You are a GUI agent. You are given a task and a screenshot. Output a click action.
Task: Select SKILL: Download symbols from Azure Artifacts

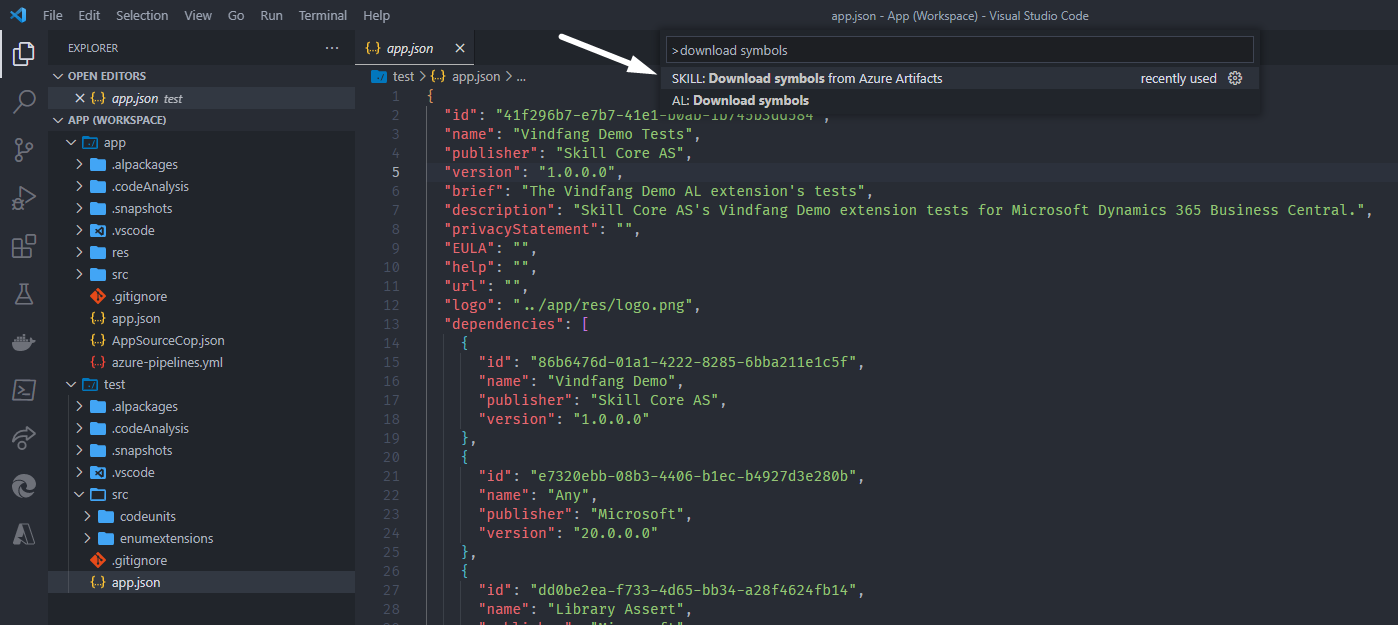click(x=806, y=78)
